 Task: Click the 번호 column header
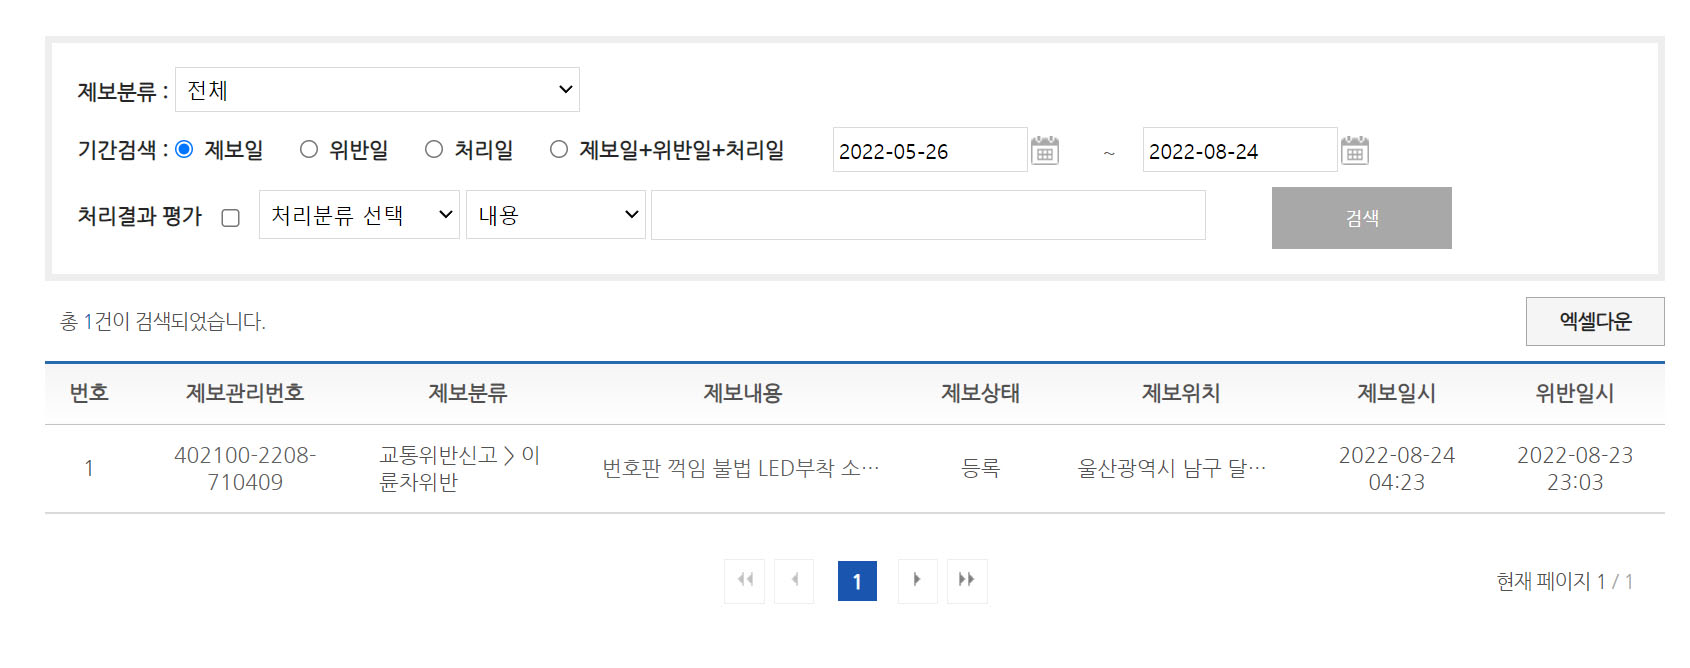(89, 393)
